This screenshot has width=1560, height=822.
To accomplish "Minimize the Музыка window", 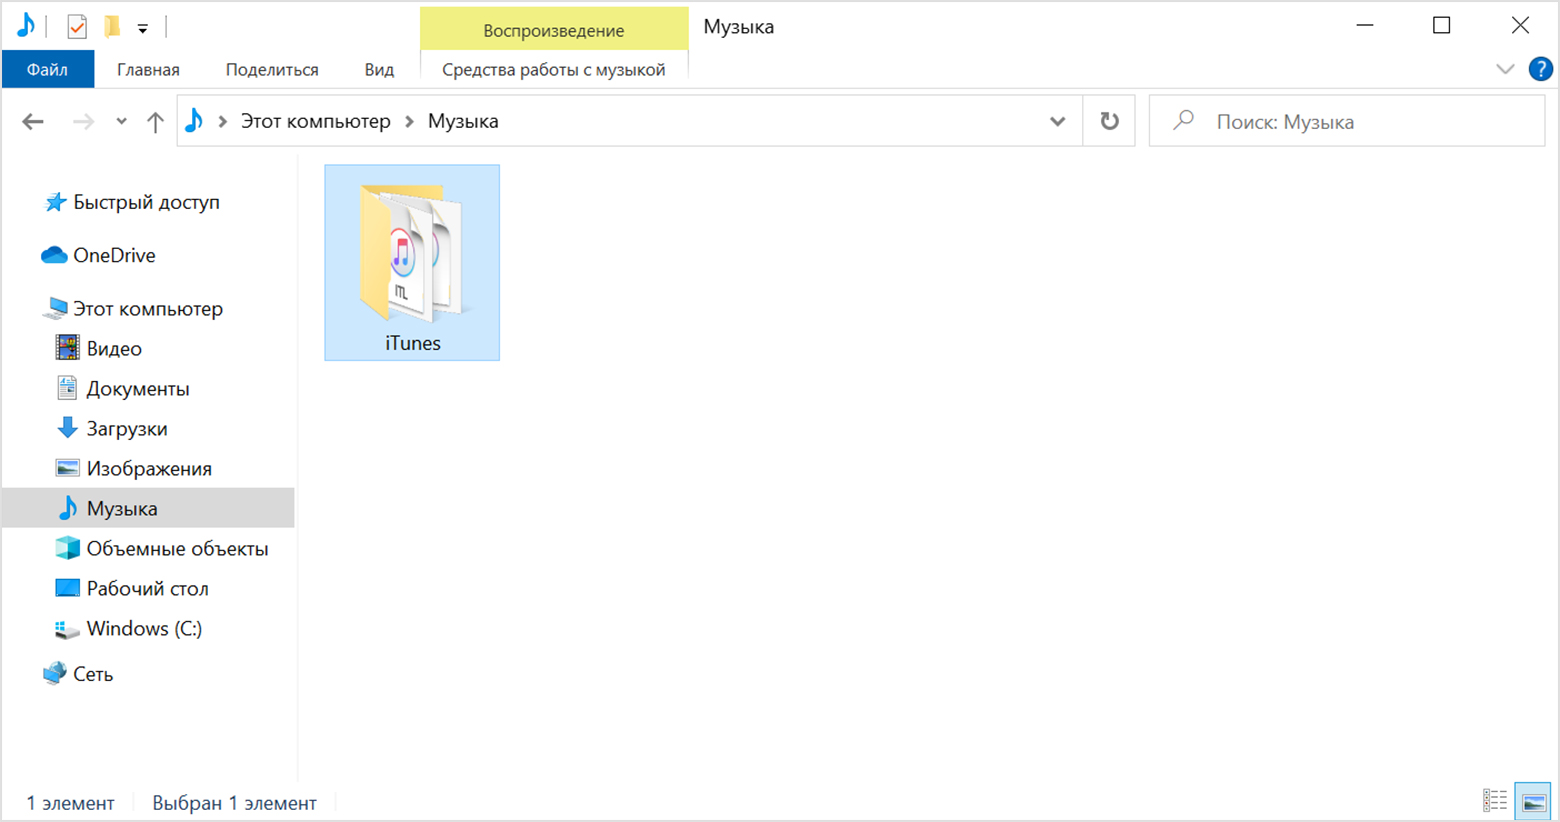I will point(1364,25).
